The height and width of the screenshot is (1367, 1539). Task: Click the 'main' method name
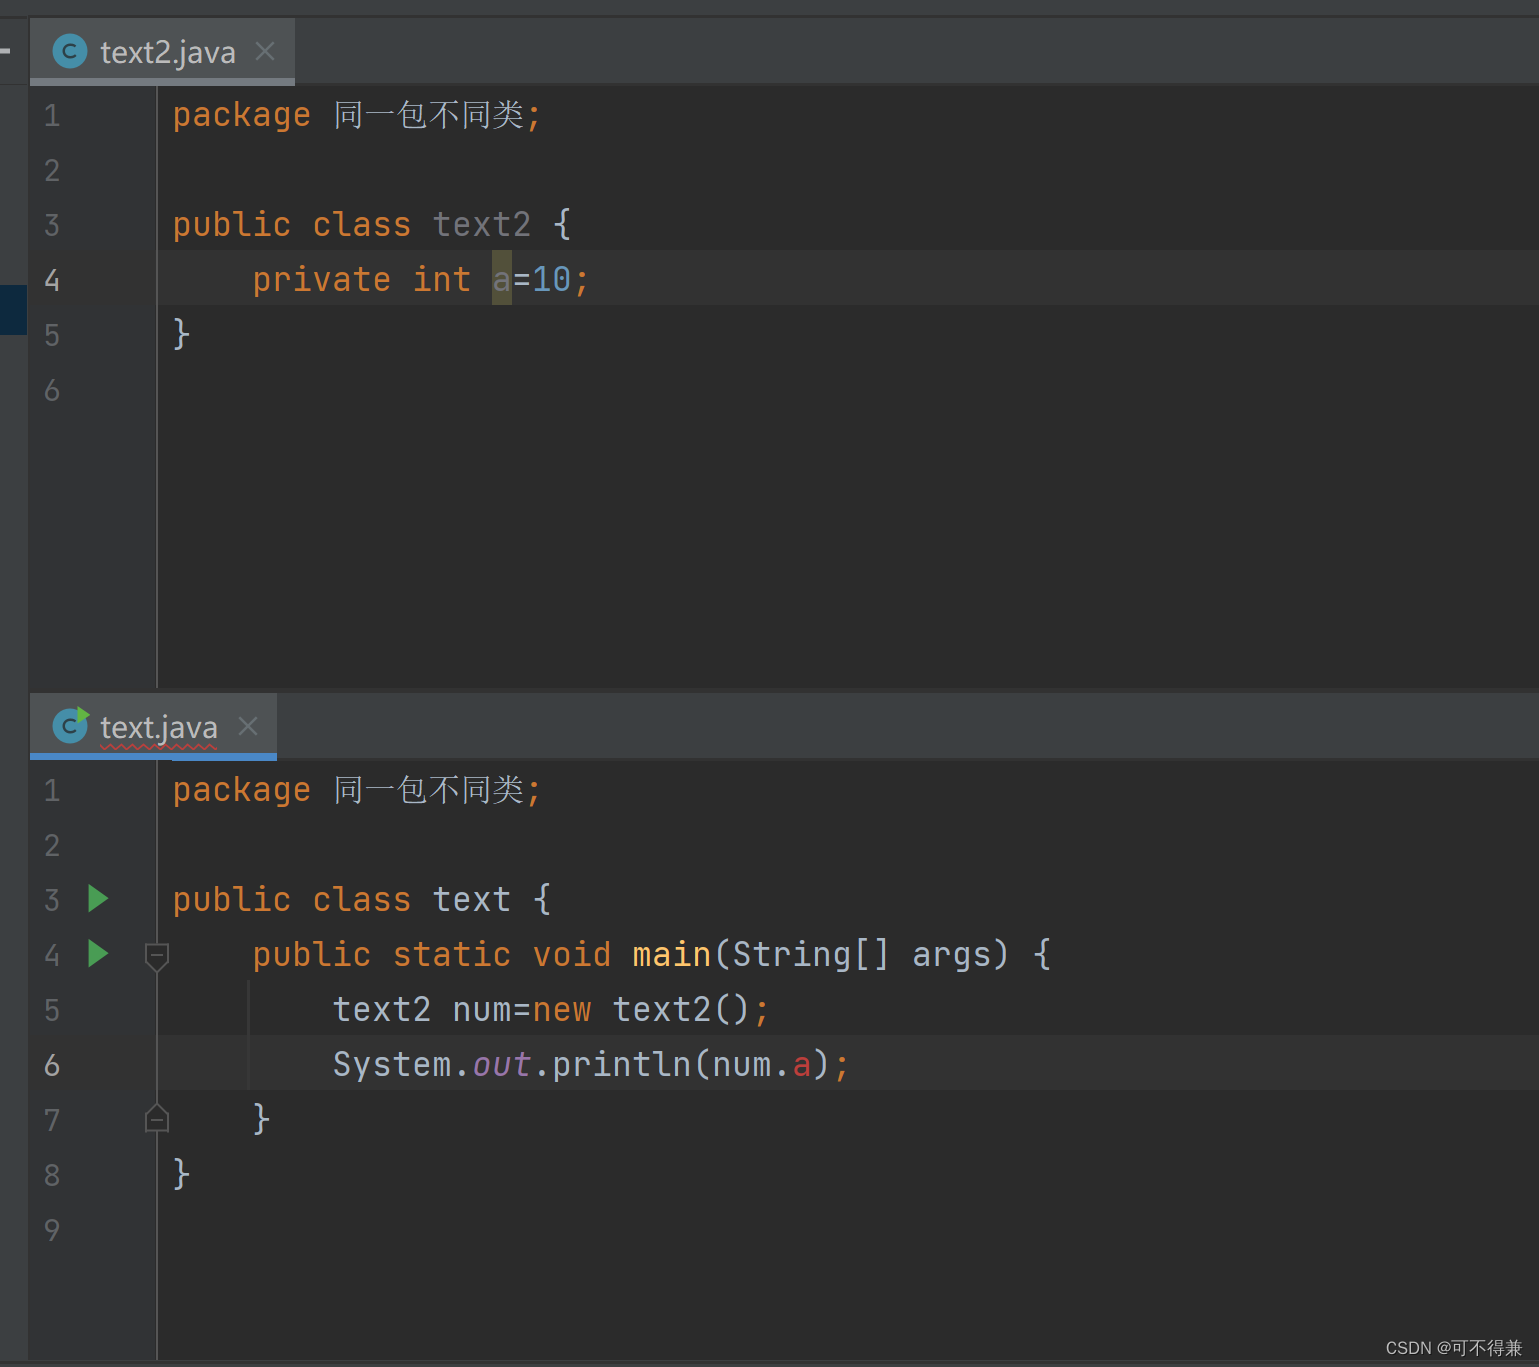[x=671, y=954]
